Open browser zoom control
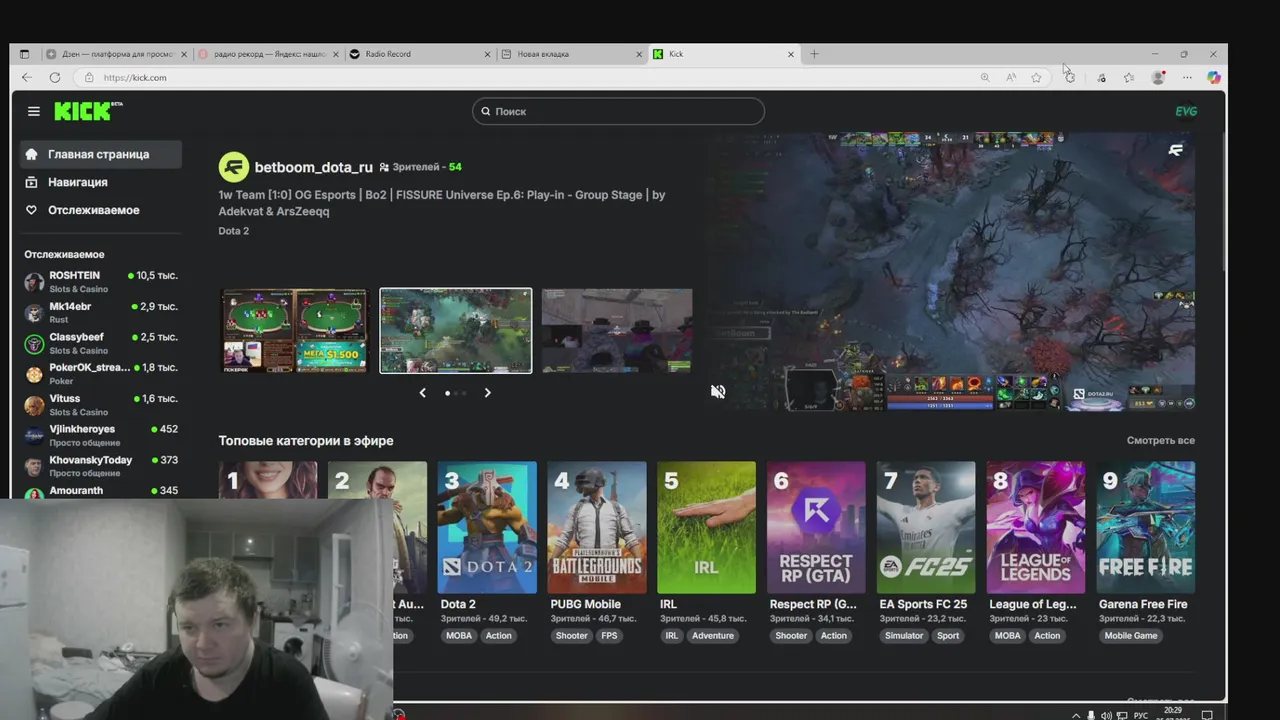This screenshot has height=720, width=1280. [x=985, y=77]
